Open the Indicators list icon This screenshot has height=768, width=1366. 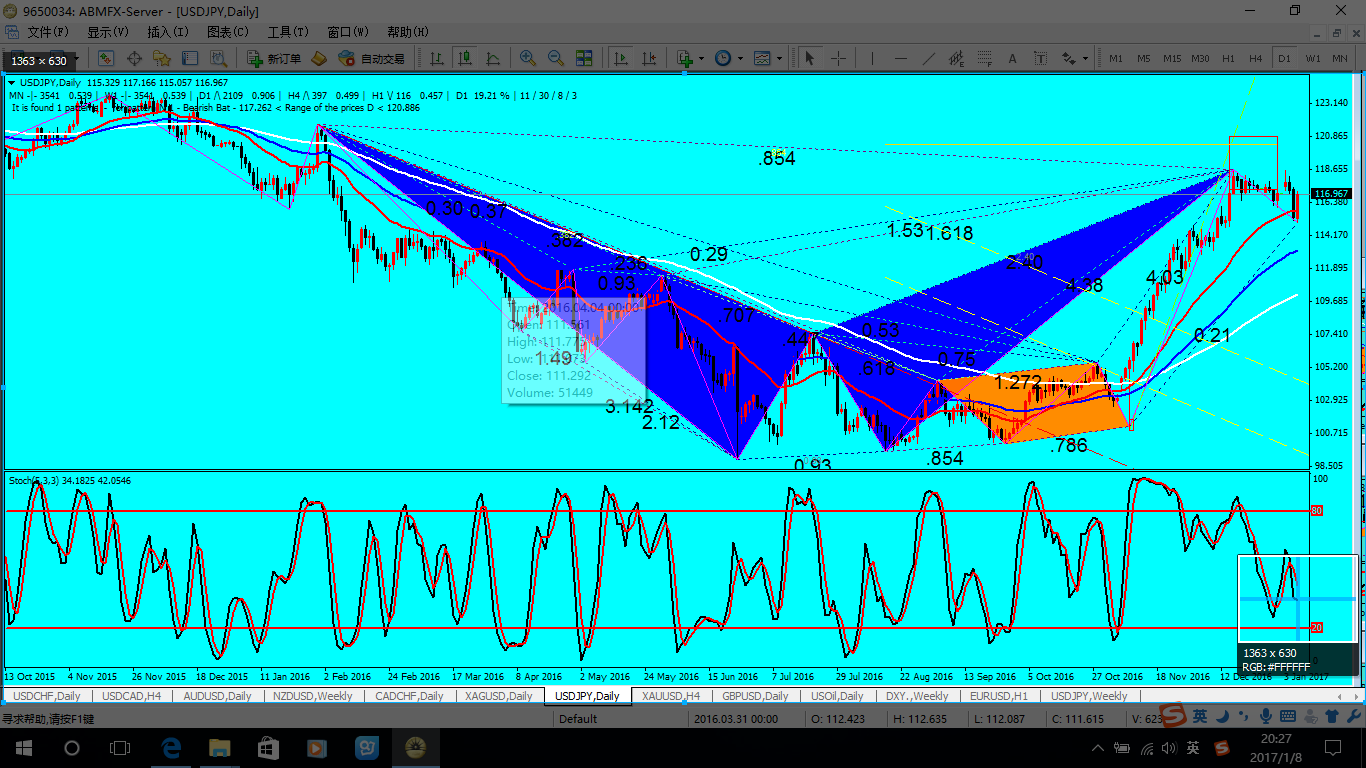[684, 58]
